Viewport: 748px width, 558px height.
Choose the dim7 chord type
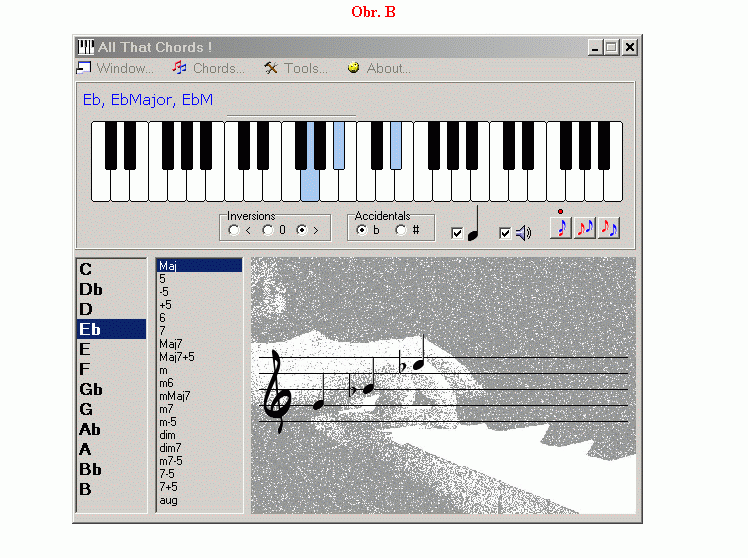pos(199,448)
